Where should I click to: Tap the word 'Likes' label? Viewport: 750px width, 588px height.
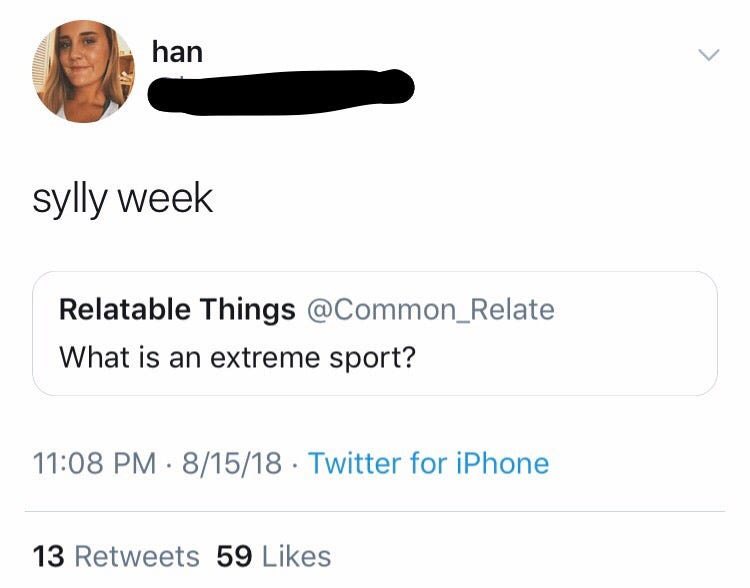point(297,556)
